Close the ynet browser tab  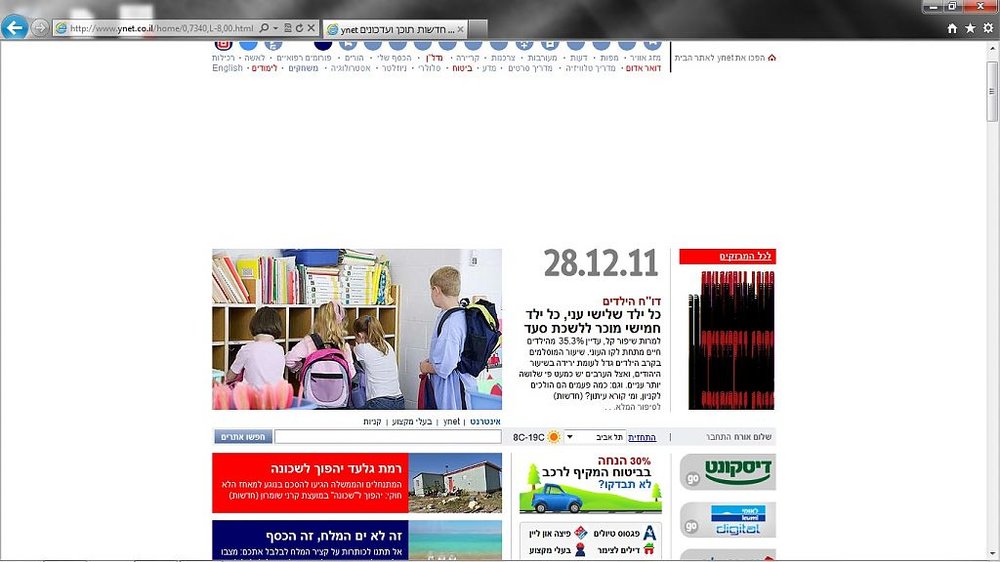460,29
